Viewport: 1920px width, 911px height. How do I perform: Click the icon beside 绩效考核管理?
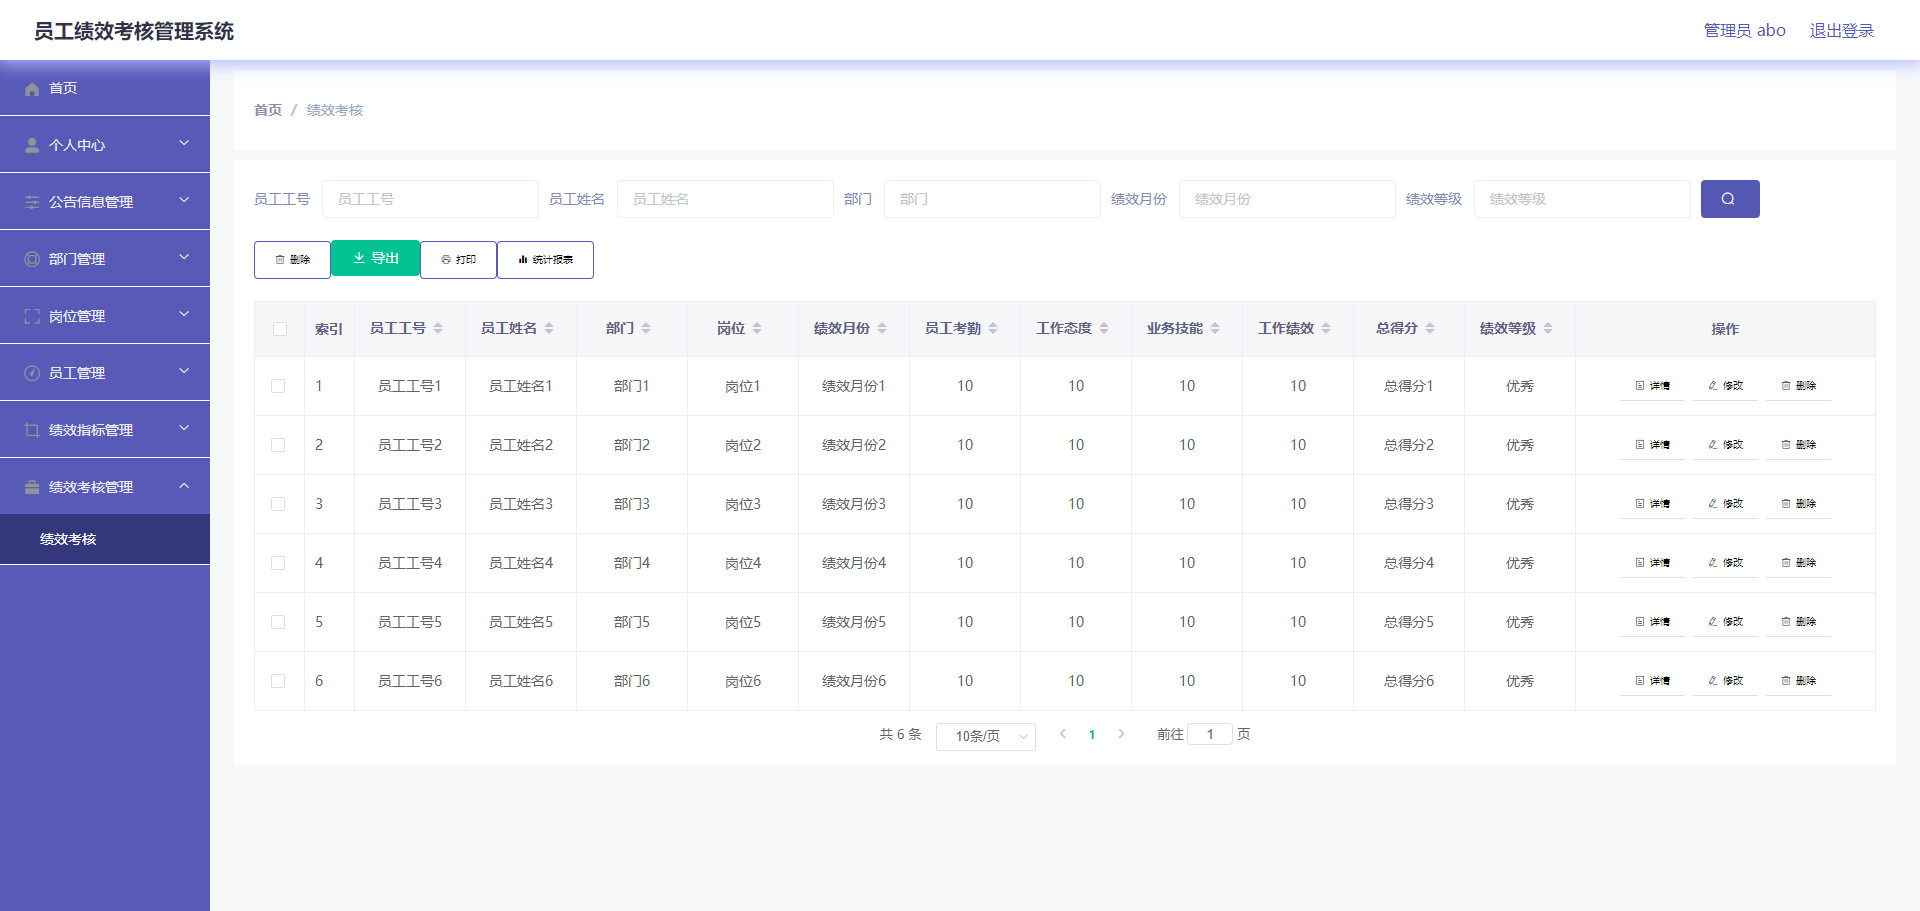click(32, 487)
